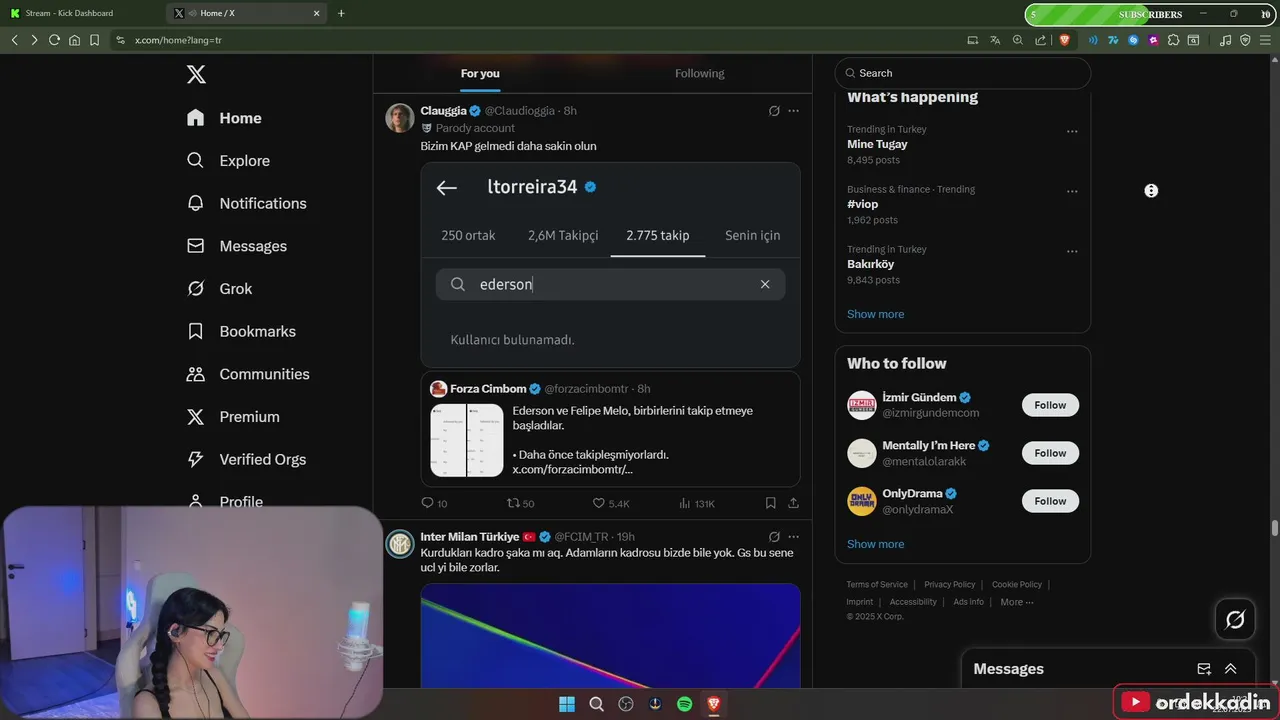Open more options on Inter Milan Türkiye post
Viewport: 1280px width, 720px height.
point(793,537)
